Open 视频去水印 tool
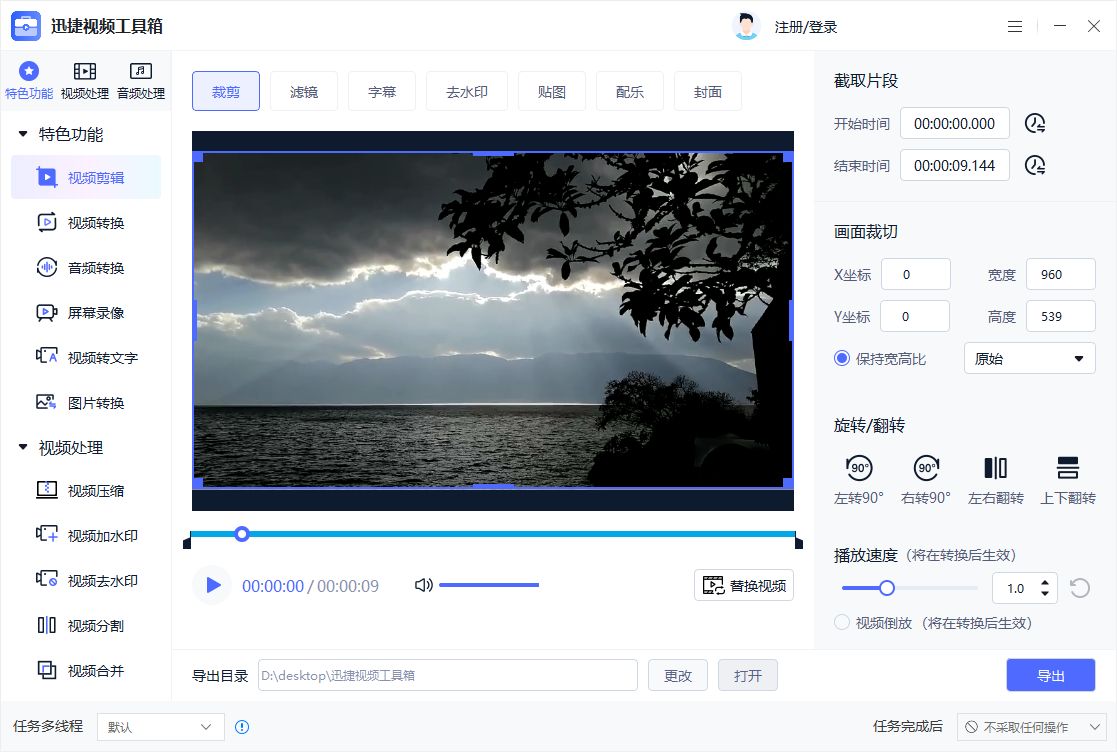The height and width of the screenshot is (752, 1117). tap(86, 580)
